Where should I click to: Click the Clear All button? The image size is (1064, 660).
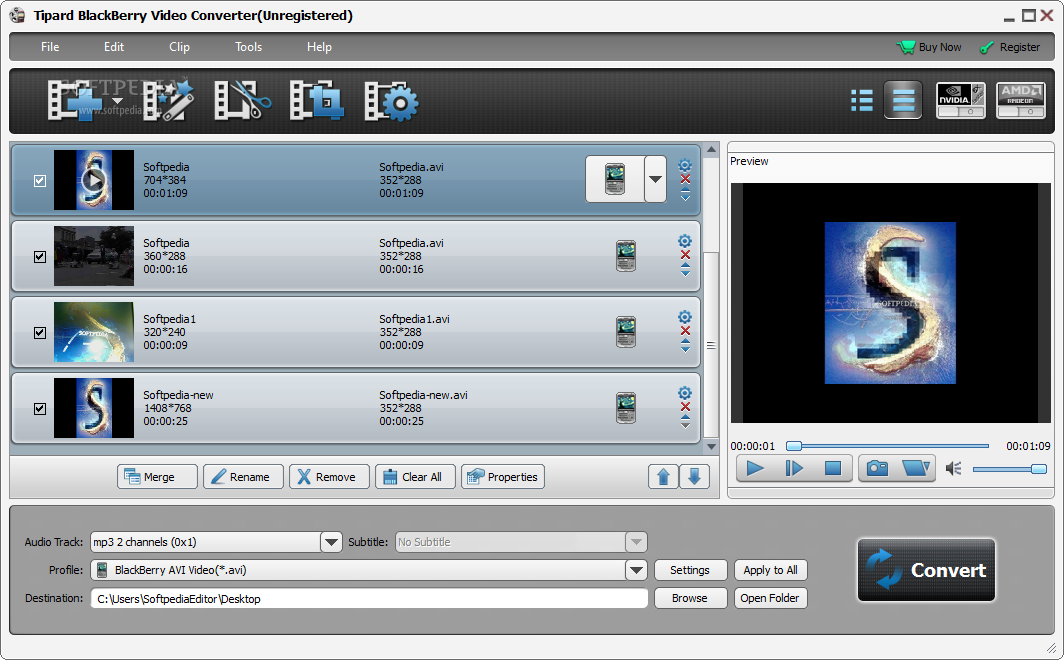click(415, 477)
